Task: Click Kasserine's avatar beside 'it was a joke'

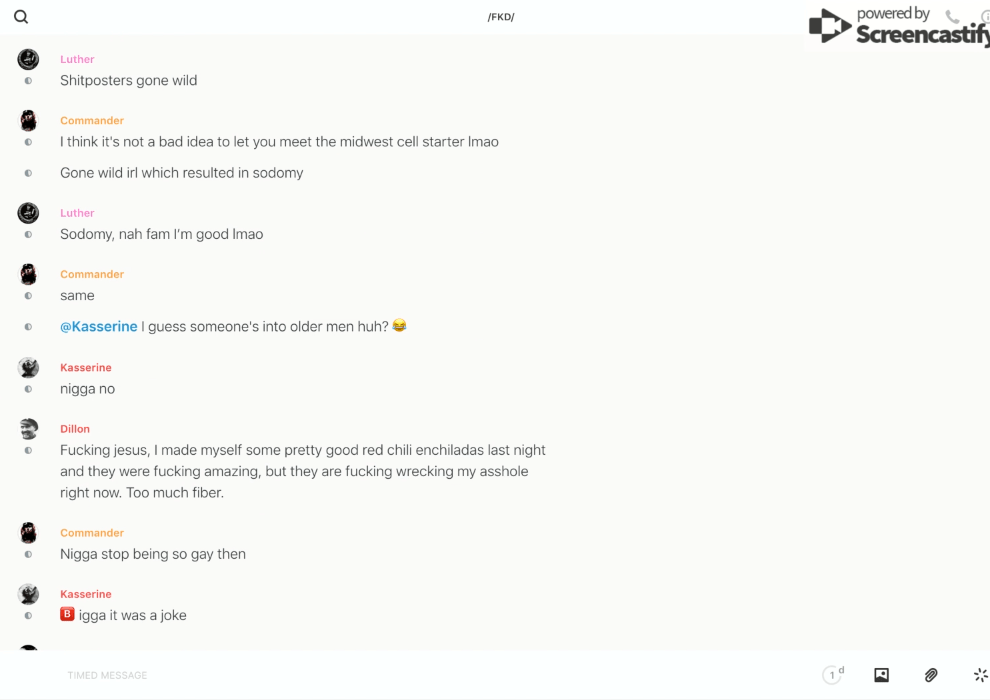Action: (28, 594)
